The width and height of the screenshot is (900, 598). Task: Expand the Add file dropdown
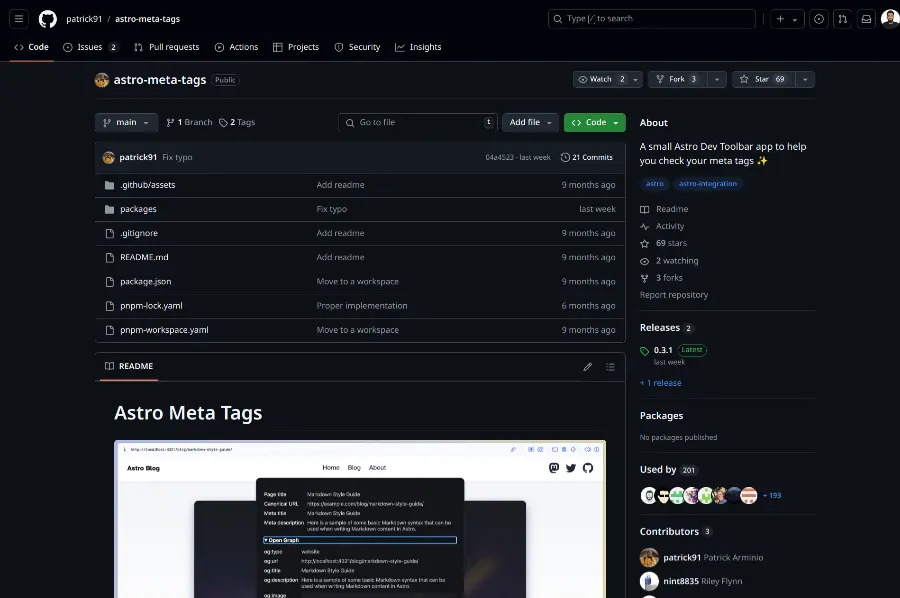click(x=530, y=122)
